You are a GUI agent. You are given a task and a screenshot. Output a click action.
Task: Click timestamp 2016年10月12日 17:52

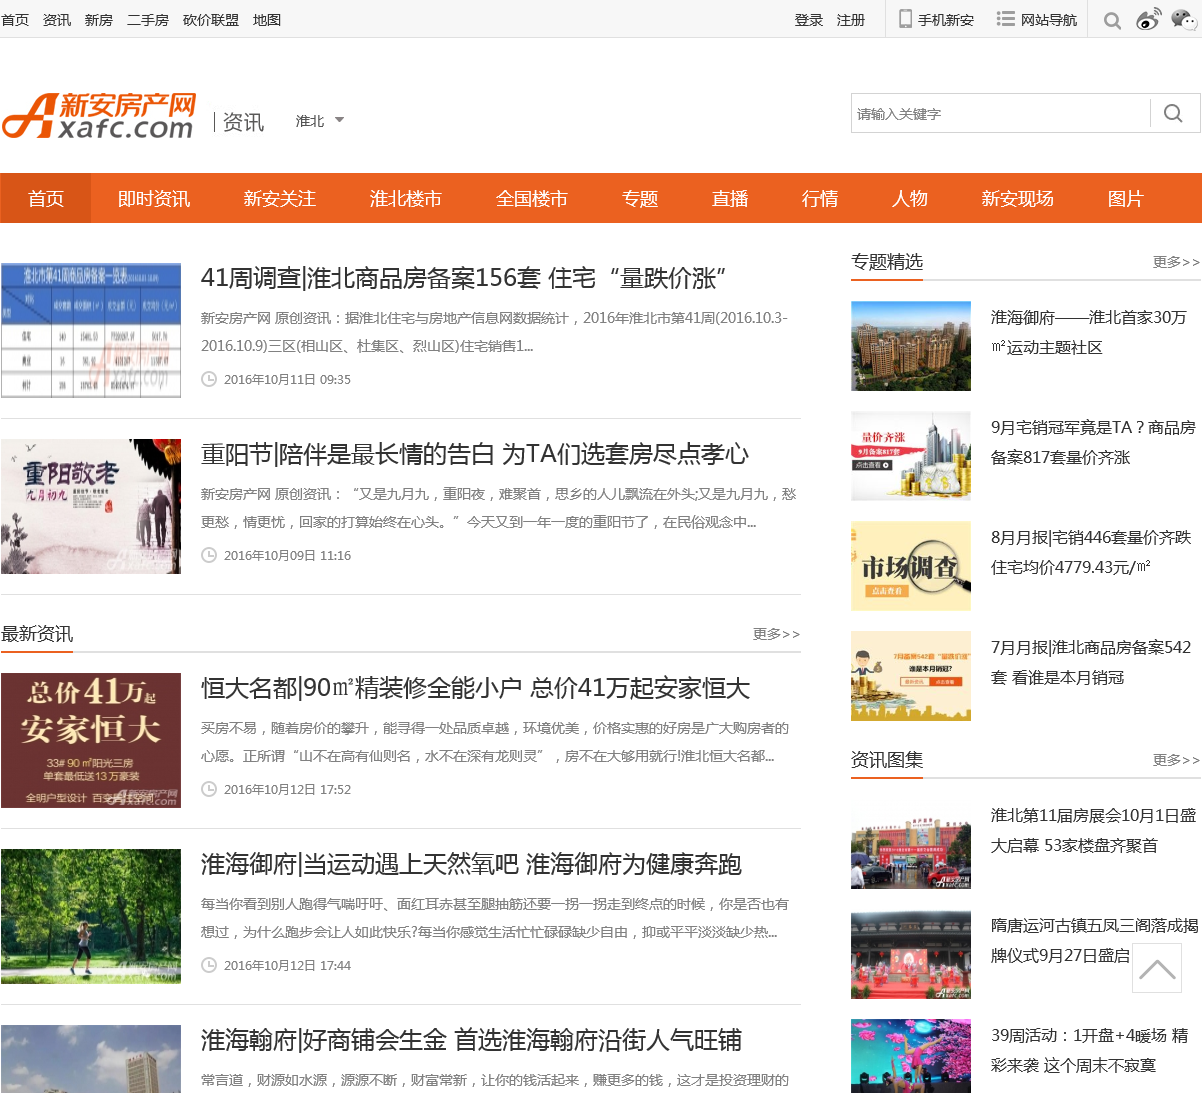tap(287, 789)
